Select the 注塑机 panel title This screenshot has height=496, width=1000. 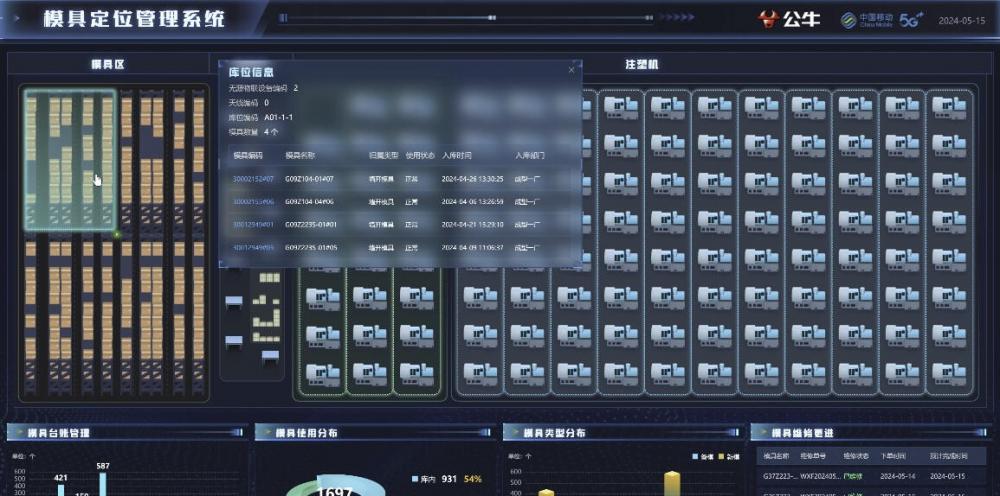641,64
